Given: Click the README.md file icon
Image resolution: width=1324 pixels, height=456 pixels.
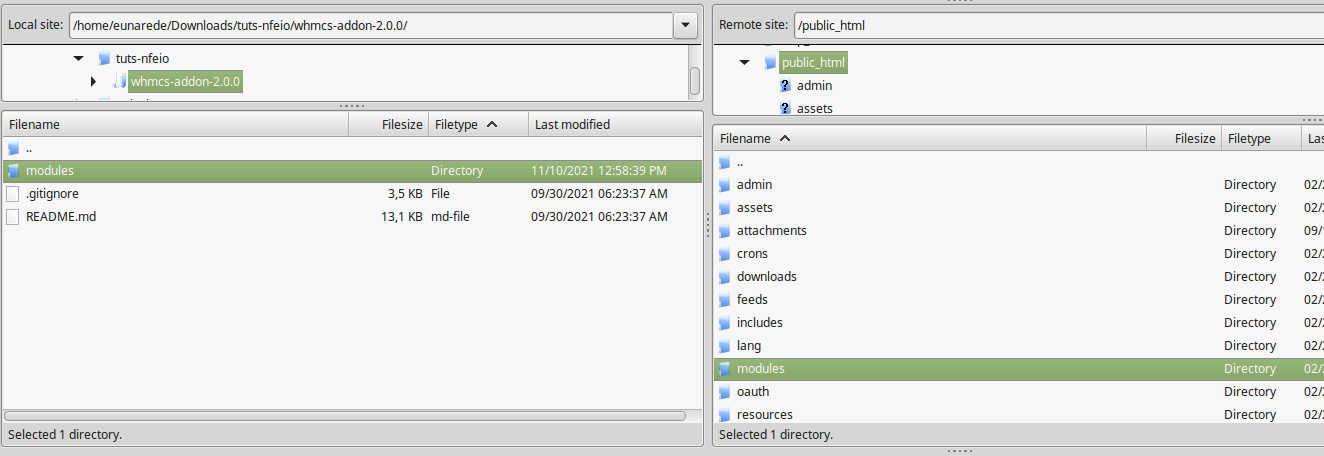Looking at the screenshot, I should point(13,217).
